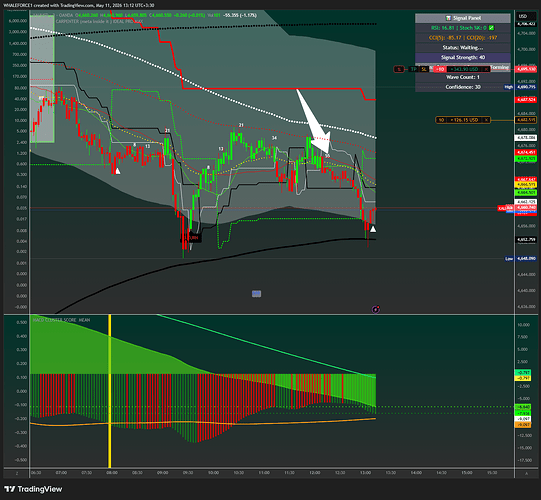Click the purple replay marker icon on the chart
Image resolution: width=541 pixels, height=500 pixels.
(376, 309)
